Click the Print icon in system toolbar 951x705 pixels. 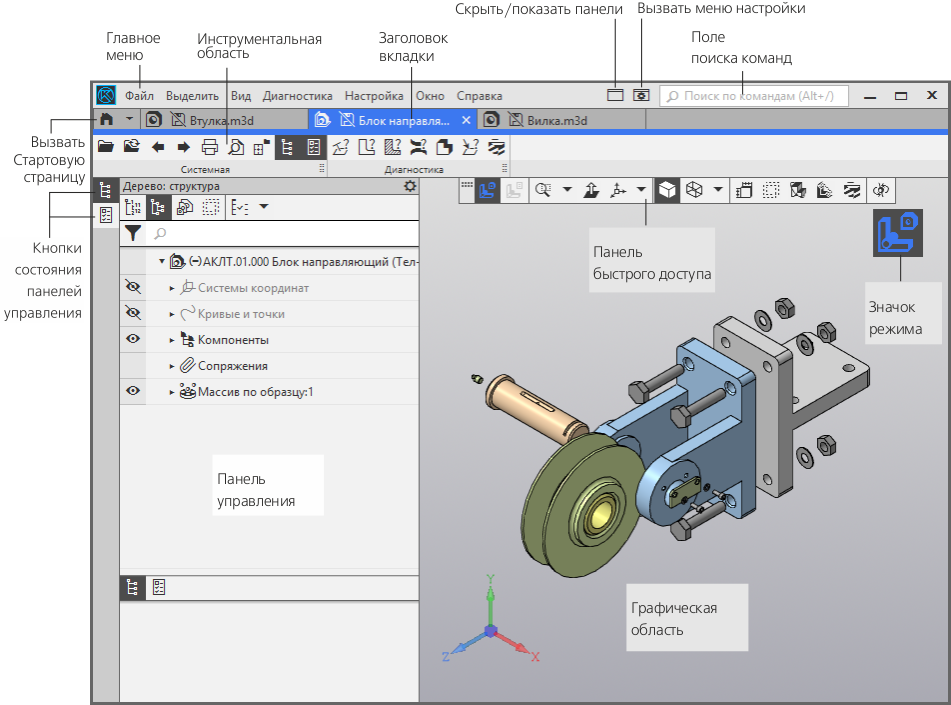pos(210,147)
